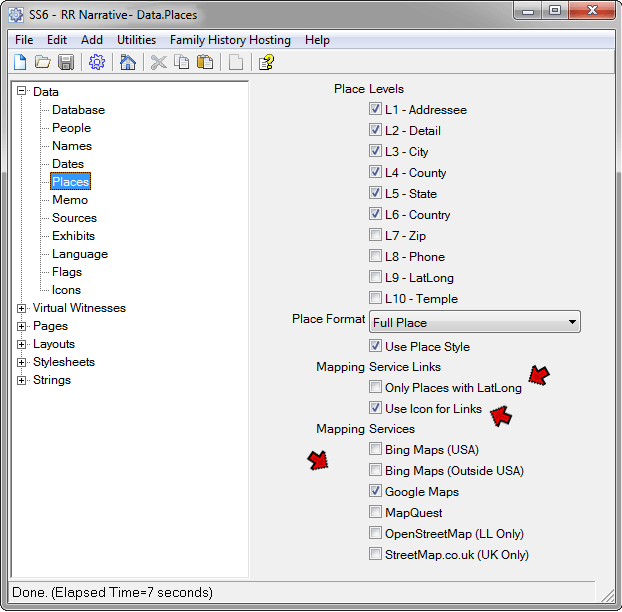Viewport: 622px width, 612px height.
Task: Enable Bing Maps (Outside USA) service
Action: click(375, 470)
